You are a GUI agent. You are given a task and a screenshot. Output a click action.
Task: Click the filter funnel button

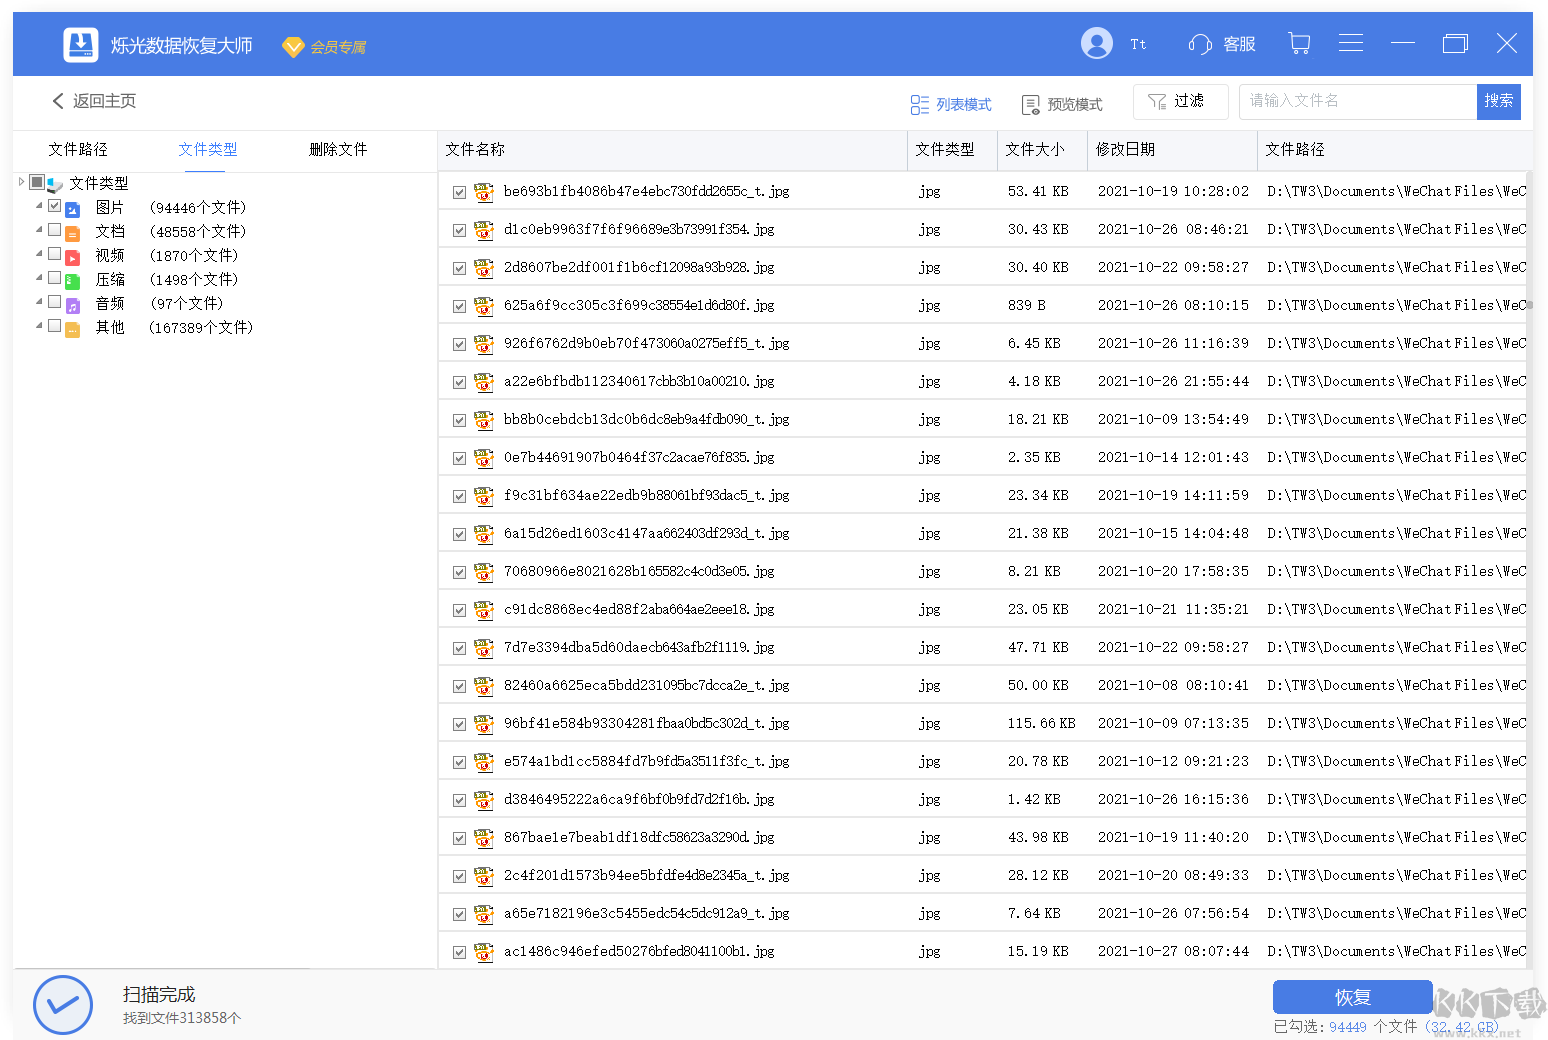pos(1180,101)
